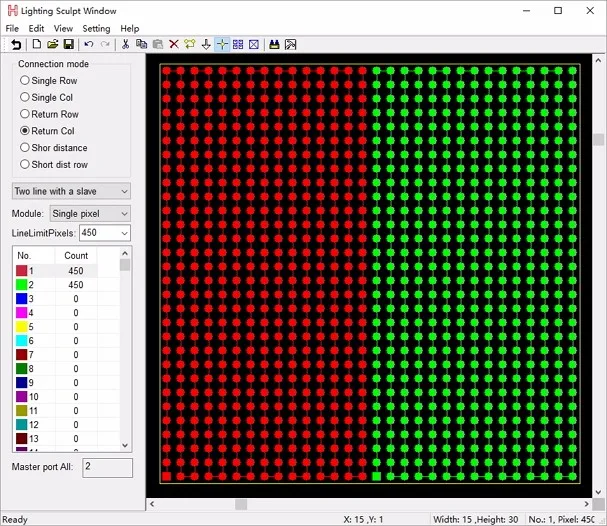Click port list scroll up arrow
Screen dimensions: 607x526
click(125, 254)
